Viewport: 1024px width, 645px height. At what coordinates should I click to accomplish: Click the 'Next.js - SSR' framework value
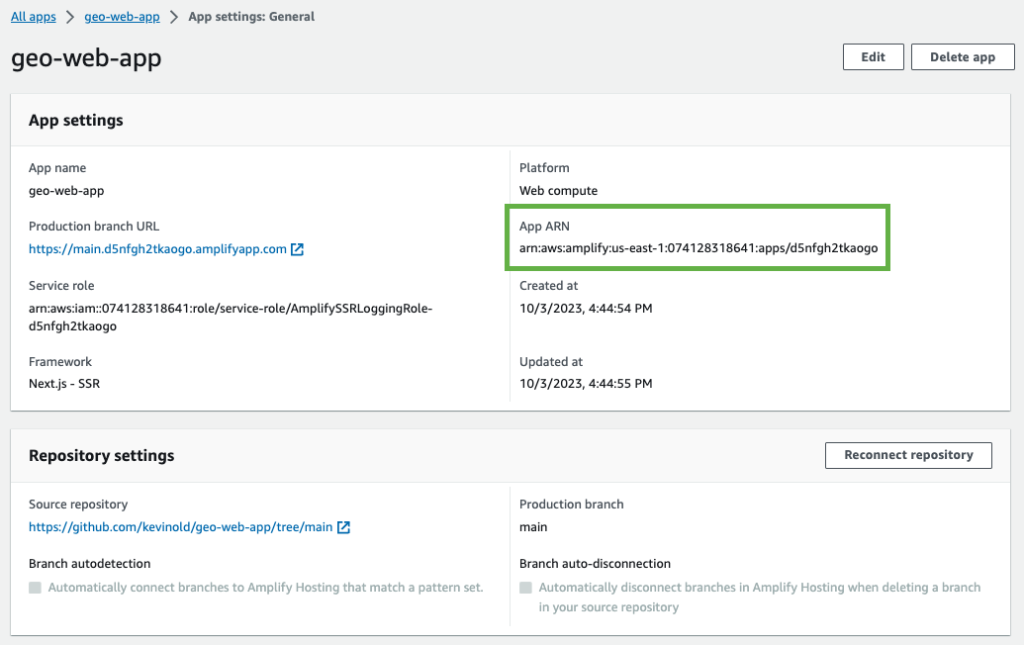(x=64, y=384)
